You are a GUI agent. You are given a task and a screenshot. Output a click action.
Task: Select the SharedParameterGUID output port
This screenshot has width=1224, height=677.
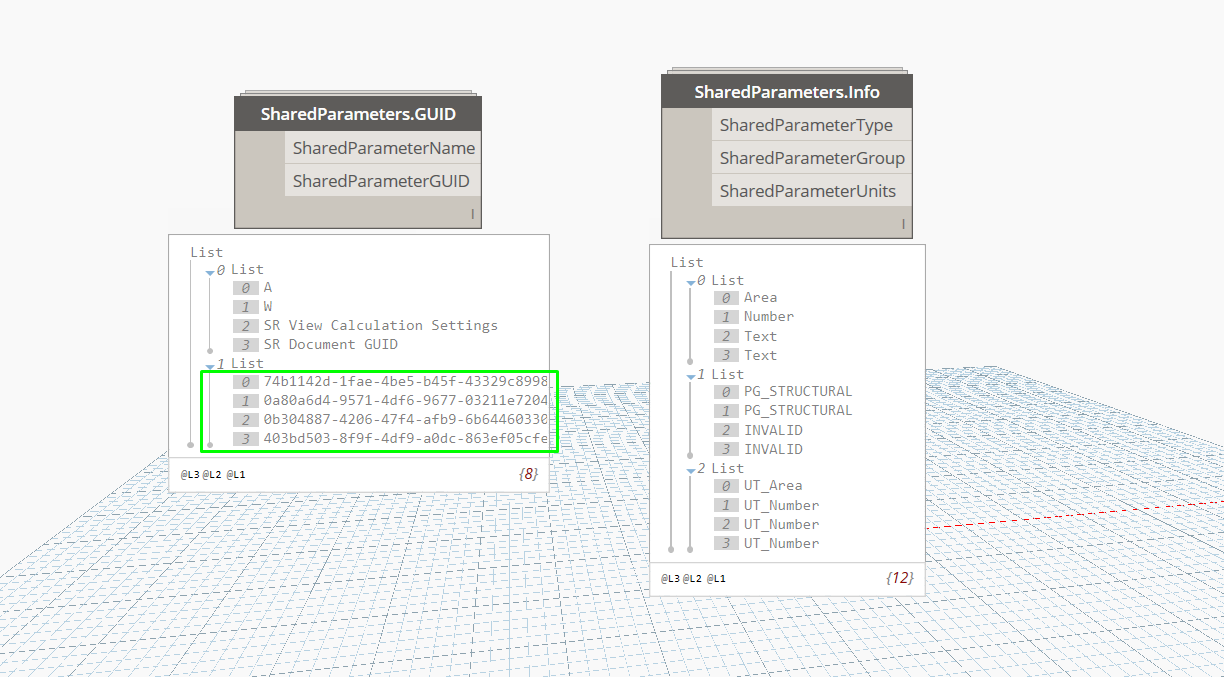381,181
